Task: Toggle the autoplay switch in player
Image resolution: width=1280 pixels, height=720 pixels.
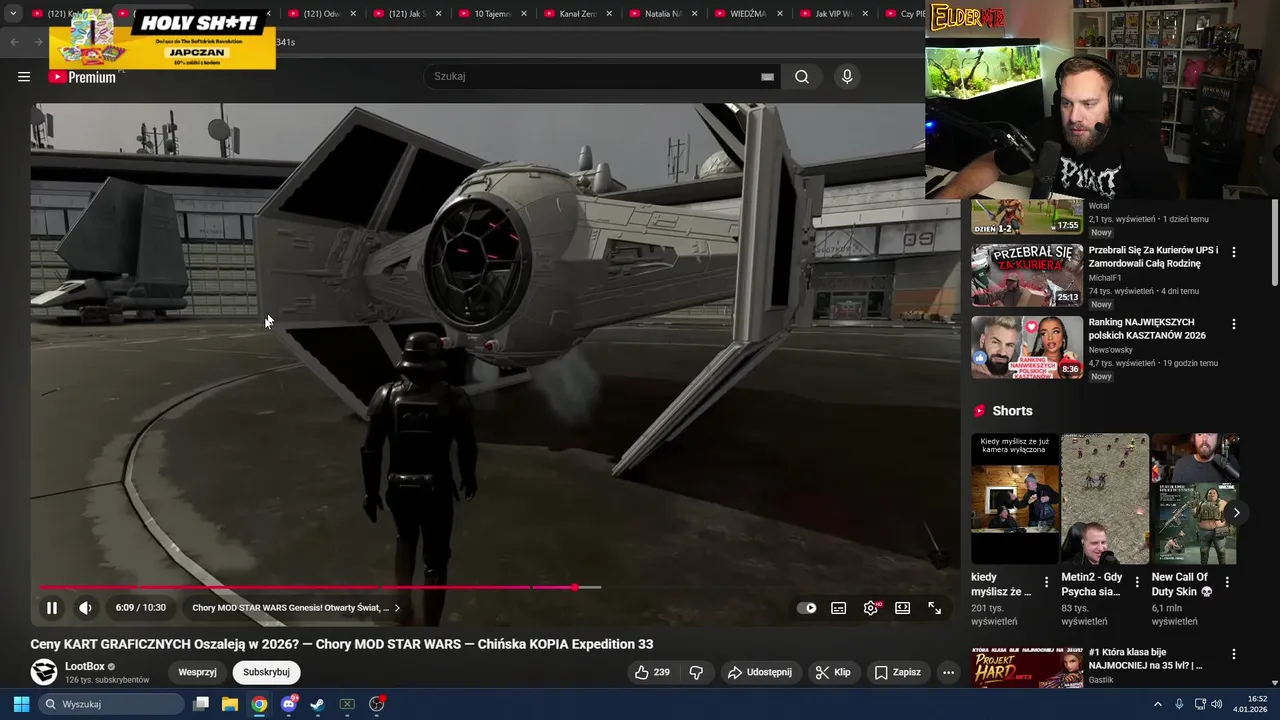Action: (x=806, y=608)
